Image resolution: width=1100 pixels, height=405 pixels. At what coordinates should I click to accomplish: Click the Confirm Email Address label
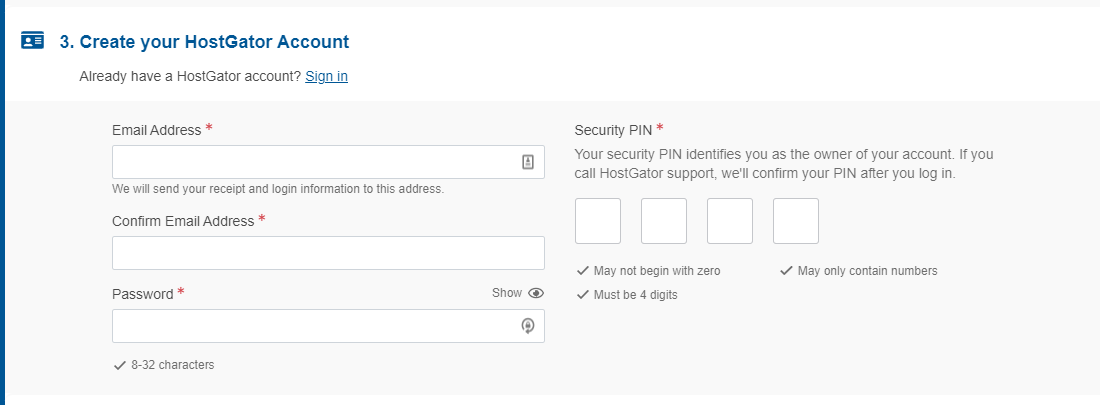(183, 221)
